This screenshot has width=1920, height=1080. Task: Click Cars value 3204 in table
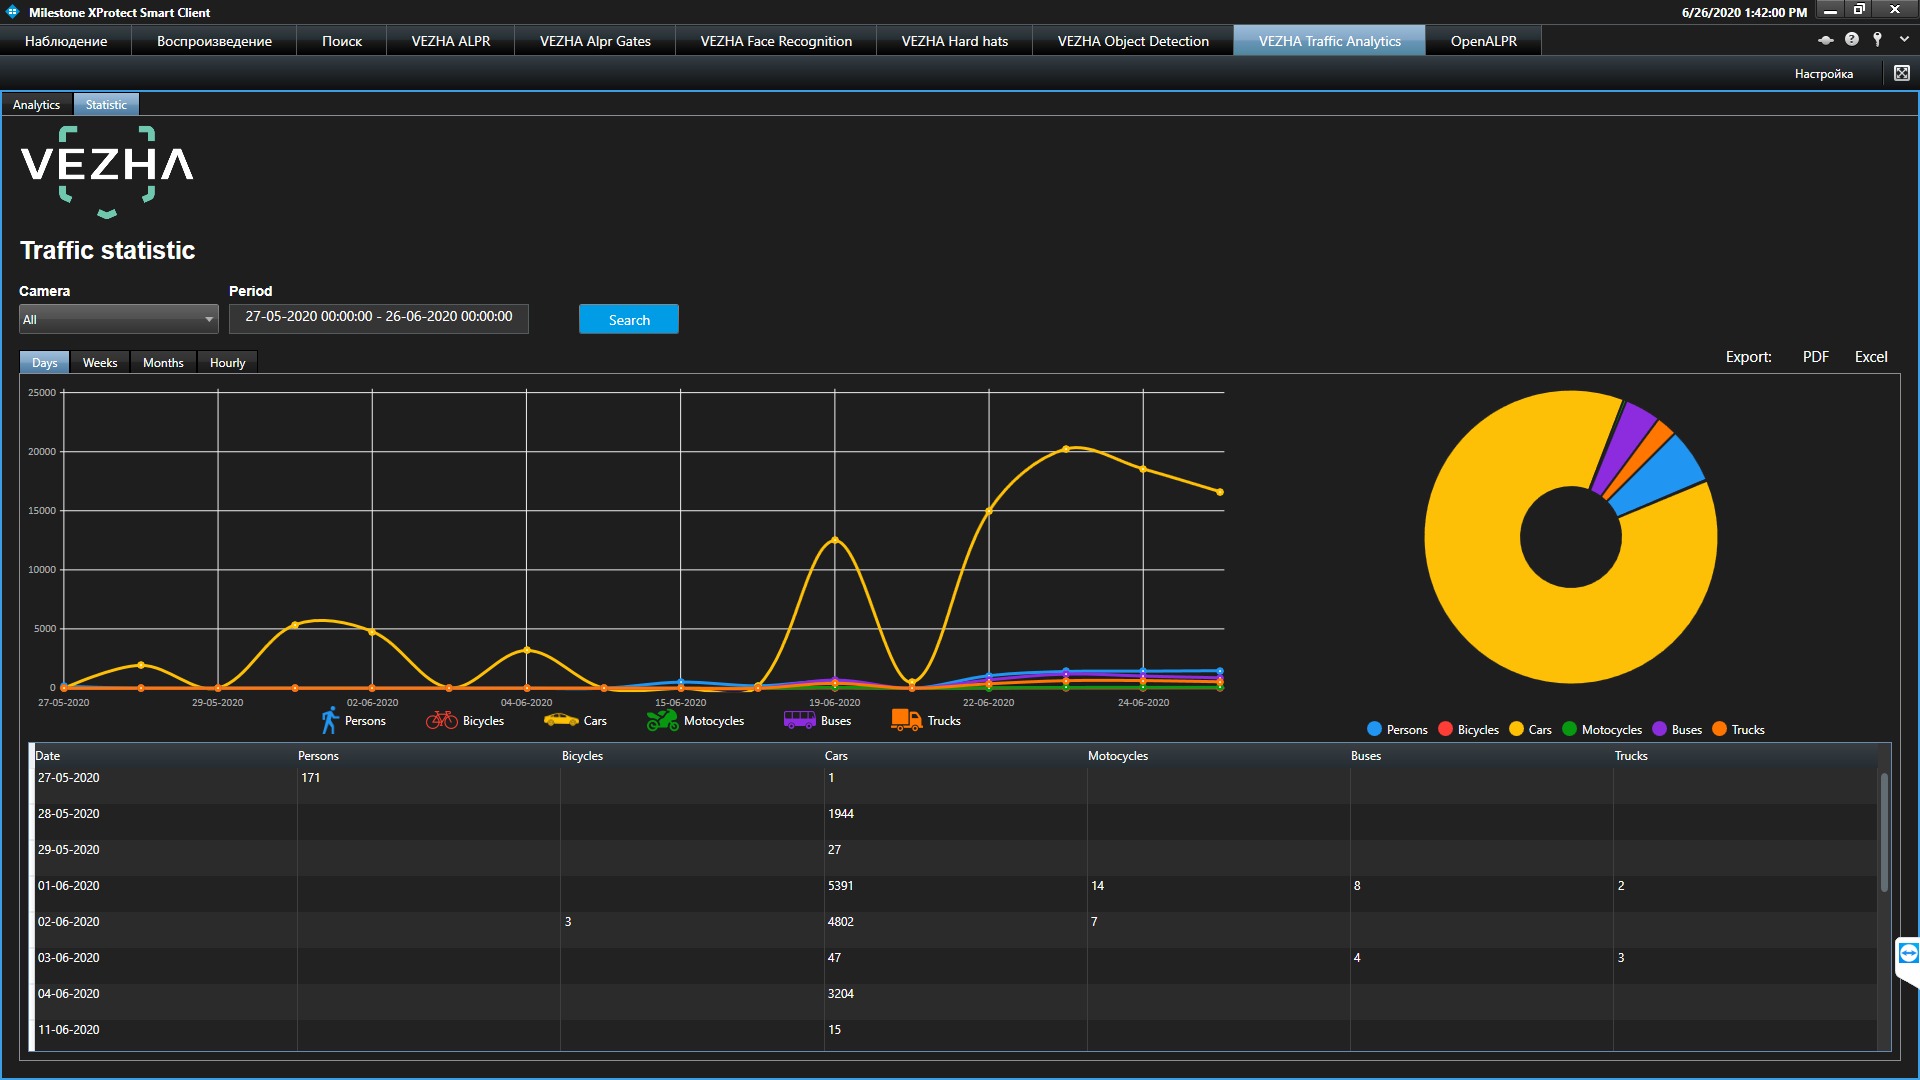[x=841, y=994]
